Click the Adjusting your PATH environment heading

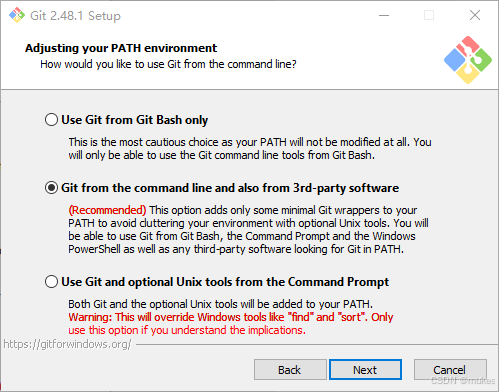pos(121,48)
